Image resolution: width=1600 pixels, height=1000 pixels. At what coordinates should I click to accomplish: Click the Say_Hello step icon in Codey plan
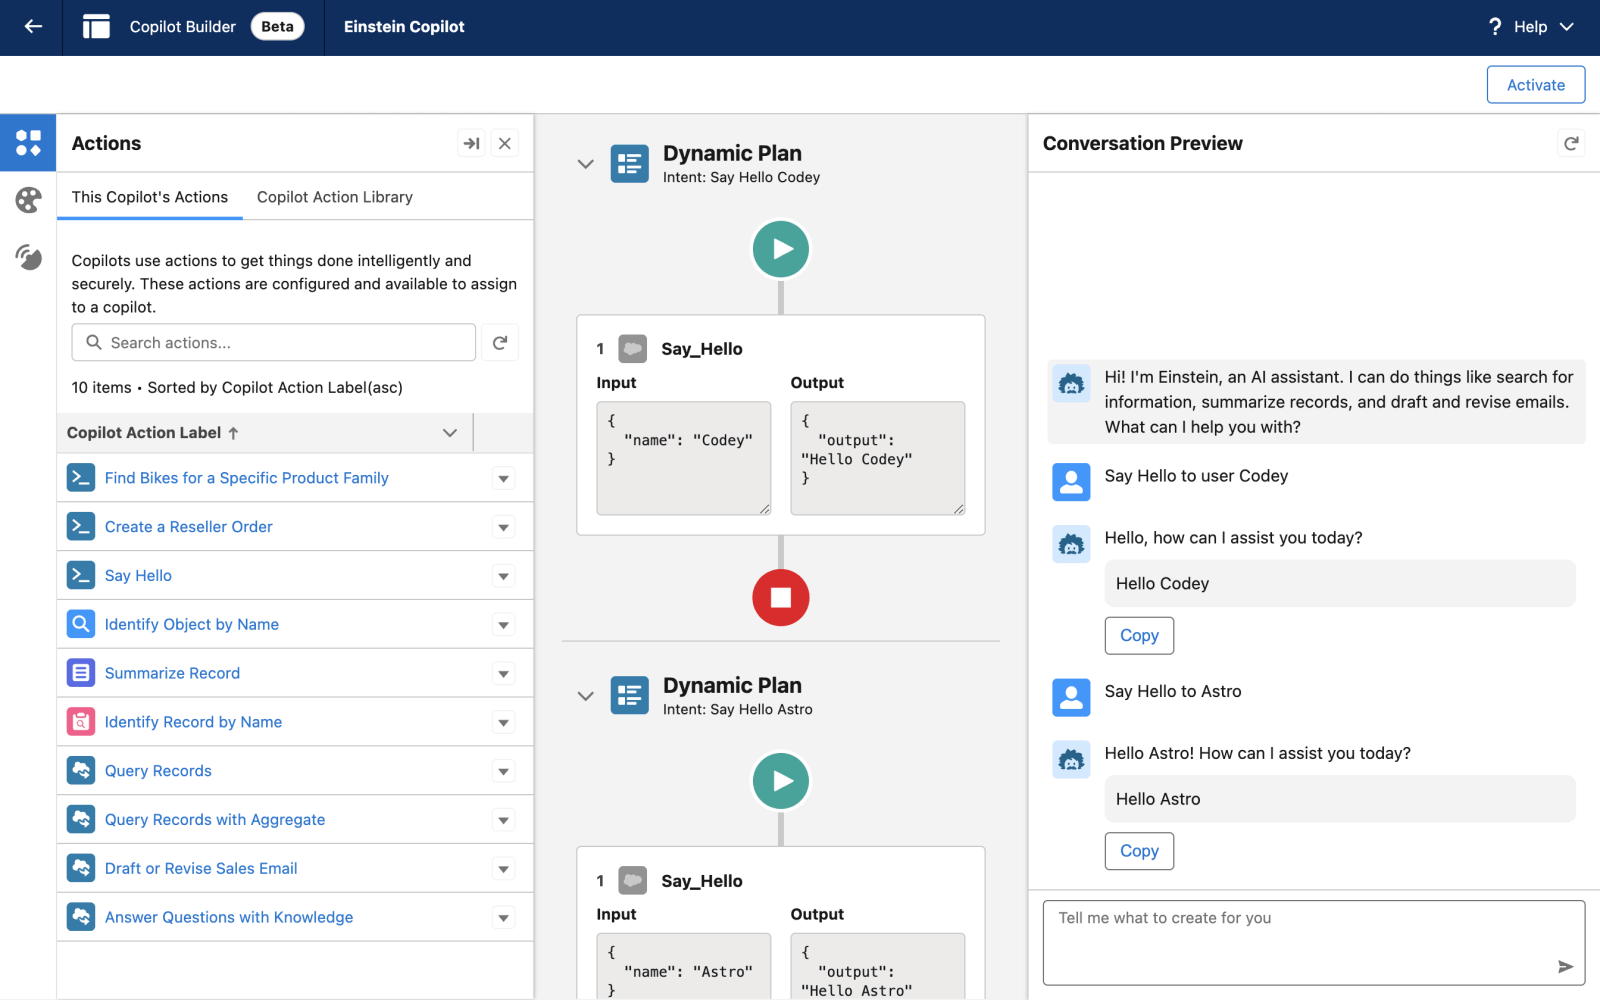tap(632, 348)
